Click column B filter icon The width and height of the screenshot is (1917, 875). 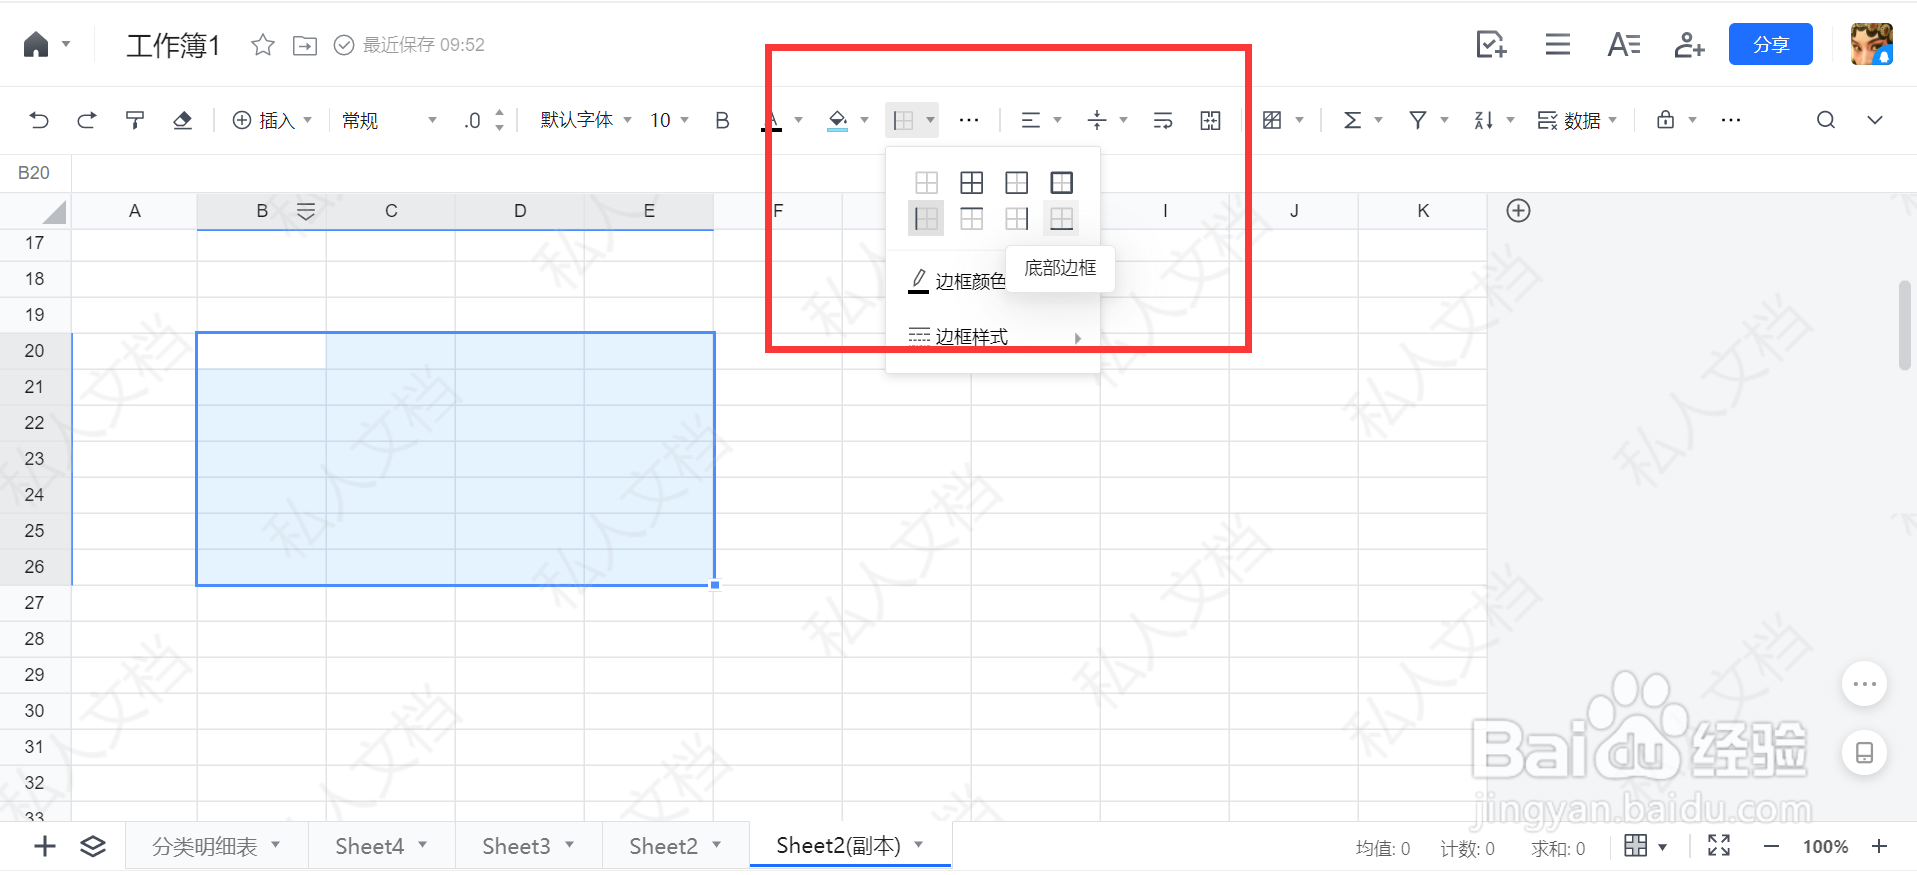click(306, 211)
